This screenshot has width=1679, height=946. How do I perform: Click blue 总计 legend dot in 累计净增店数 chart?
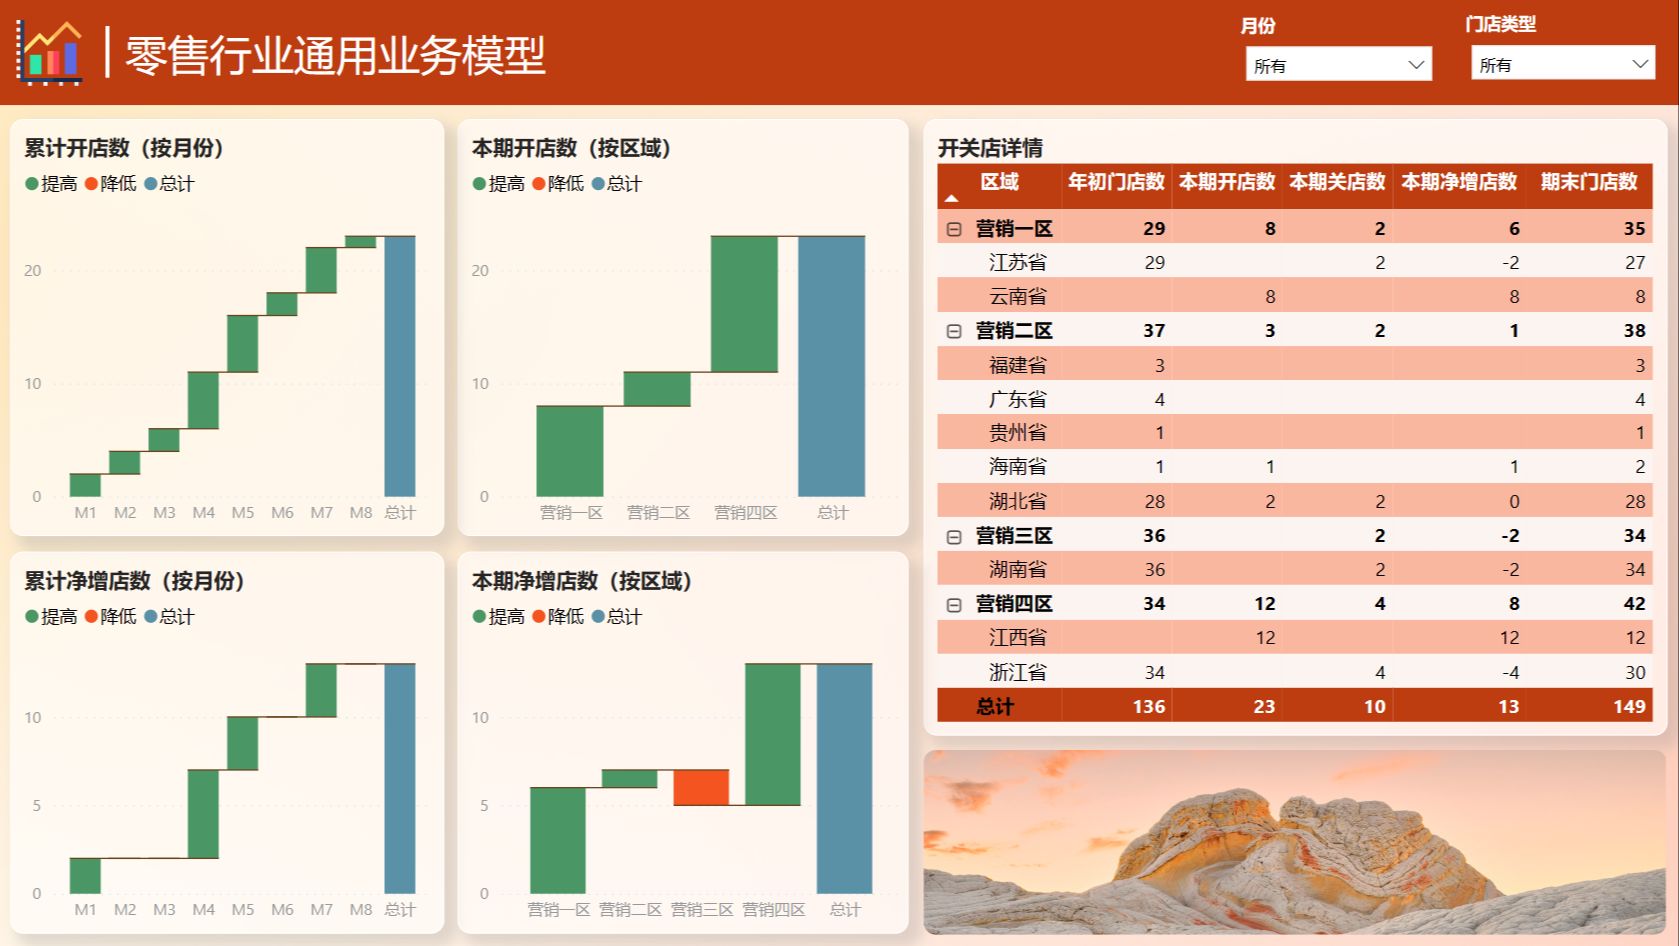[151, 617]
